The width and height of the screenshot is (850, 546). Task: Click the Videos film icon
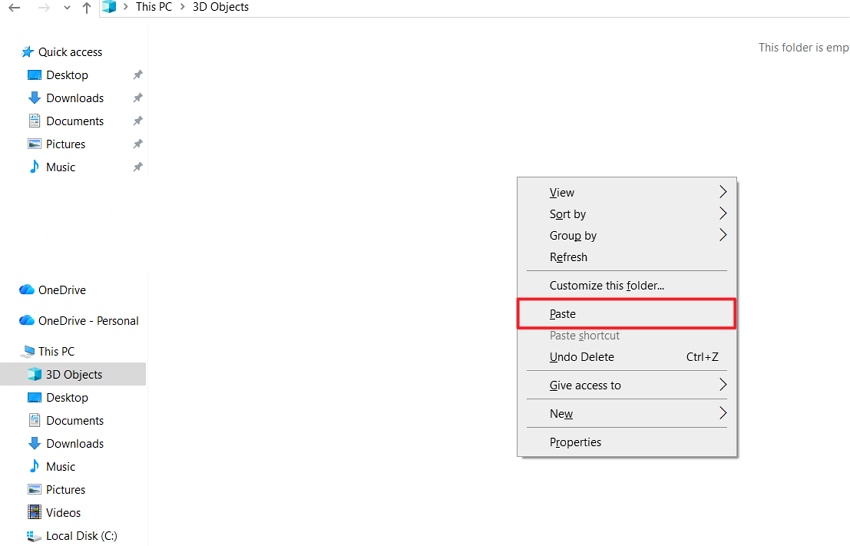(x=34, y=512)
